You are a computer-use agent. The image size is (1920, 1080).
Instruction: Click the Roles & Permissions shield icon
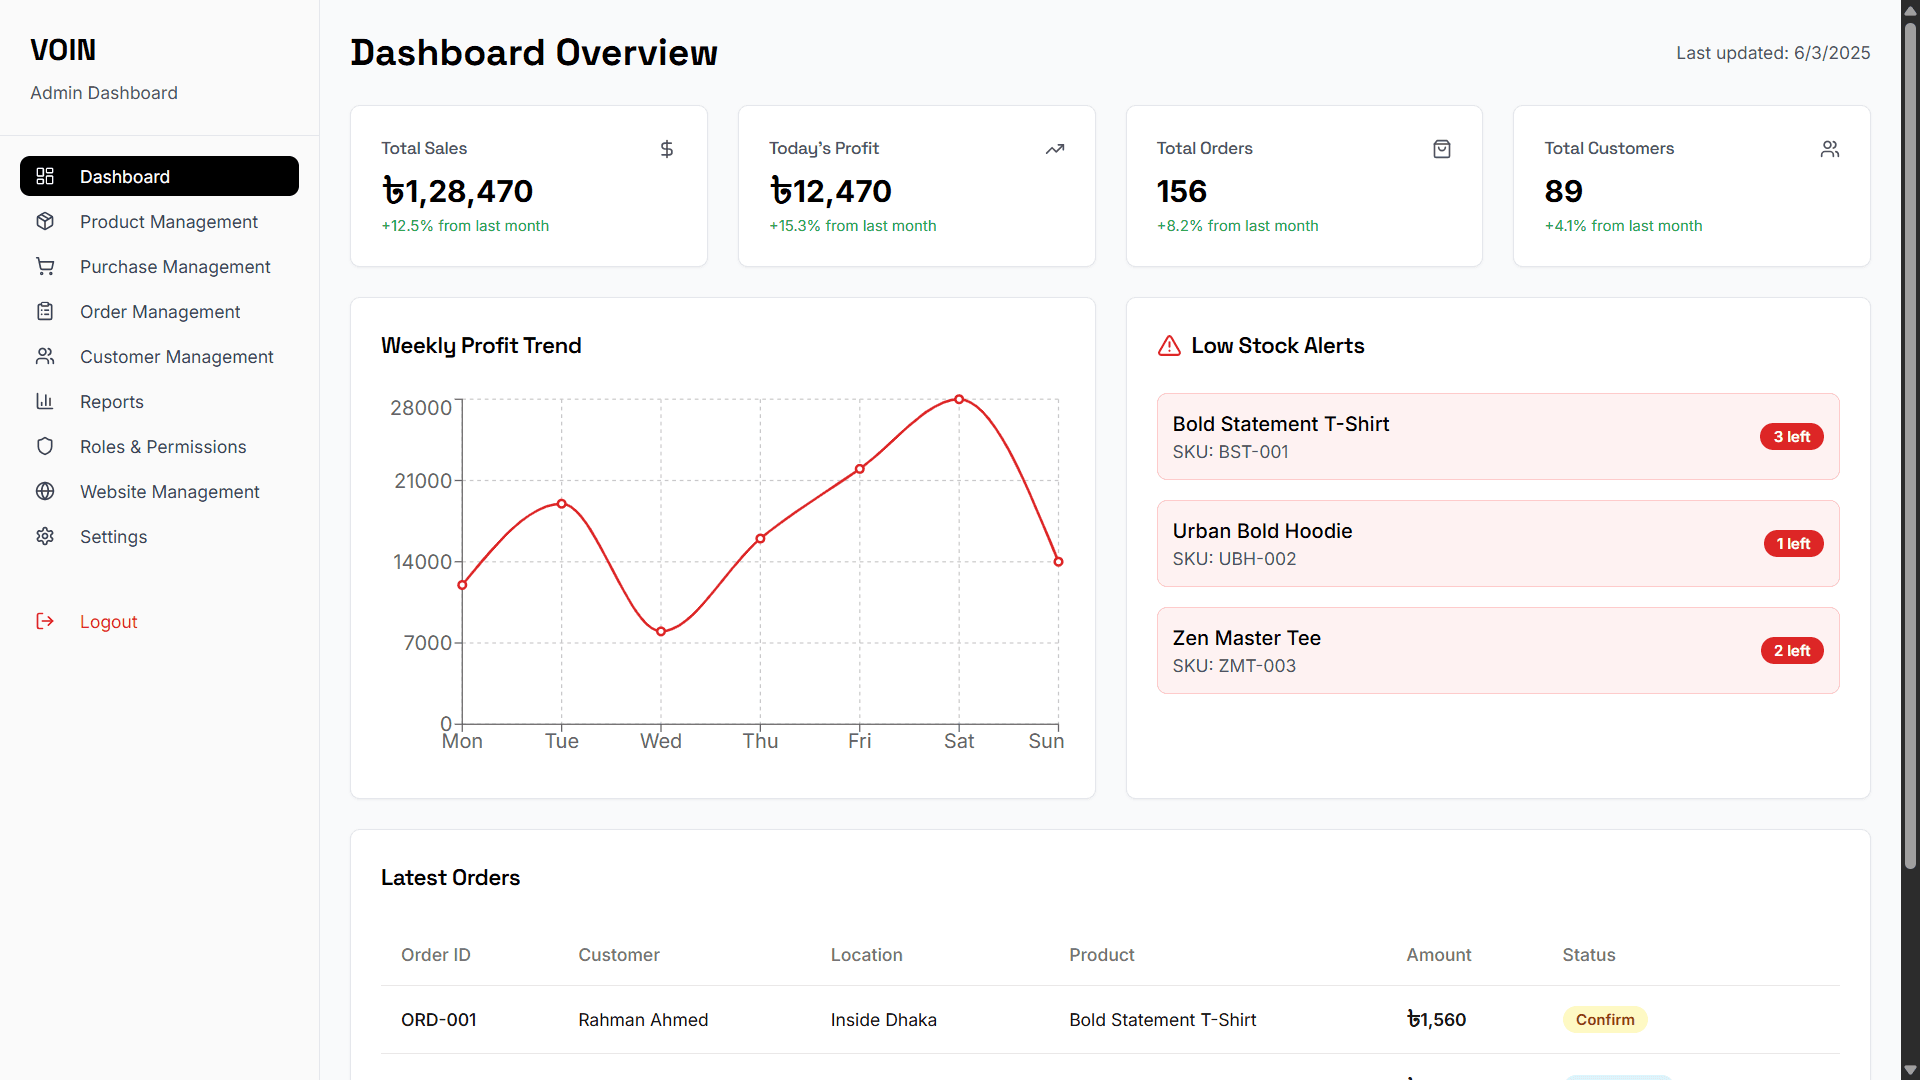tap(45, 446)
